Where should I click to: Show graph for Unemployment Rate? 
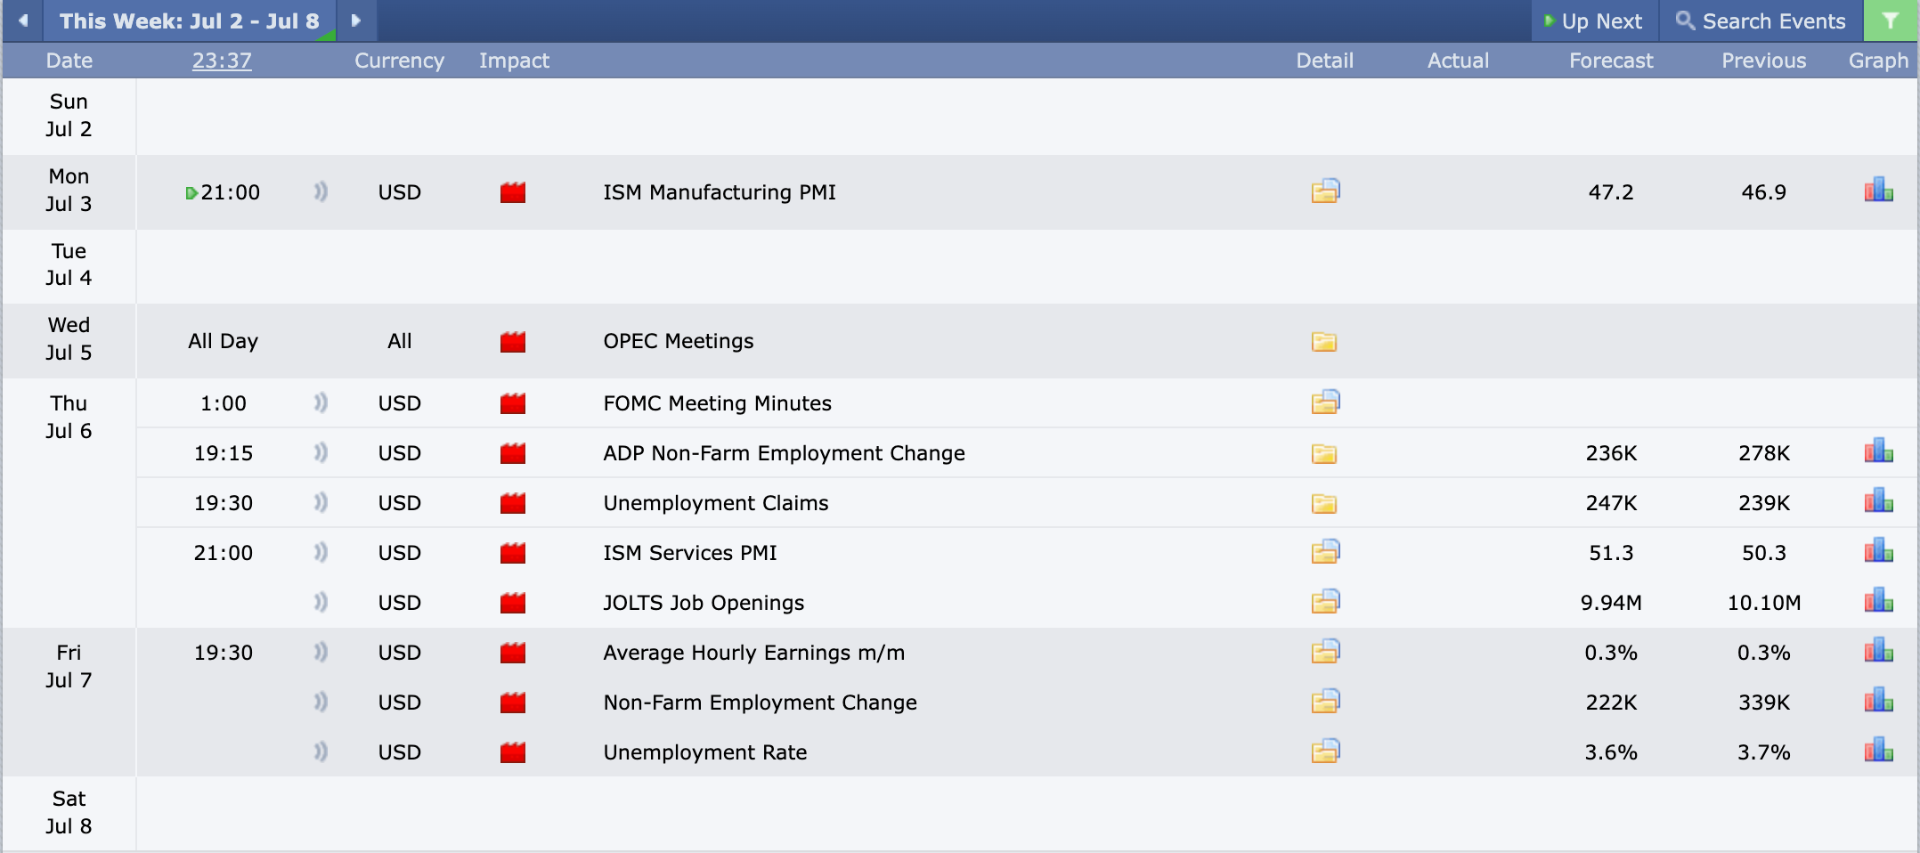pyautogui.click(x=1879, y=751)
